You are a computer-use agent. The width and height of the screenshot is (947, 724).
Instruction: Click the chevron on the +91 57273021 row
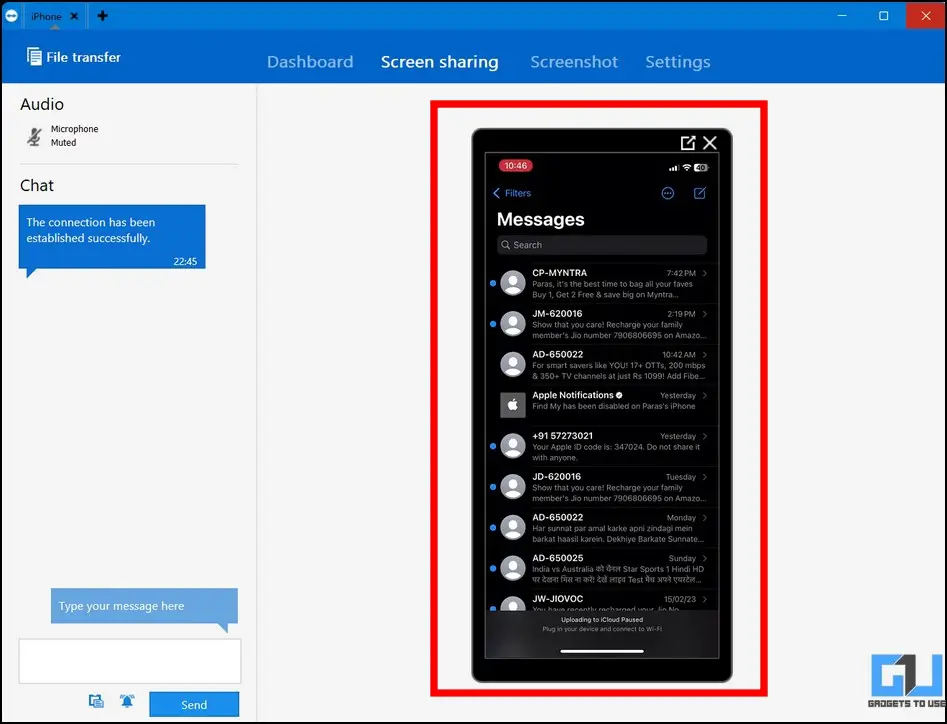pyautogui.click(x=705, y=436)
